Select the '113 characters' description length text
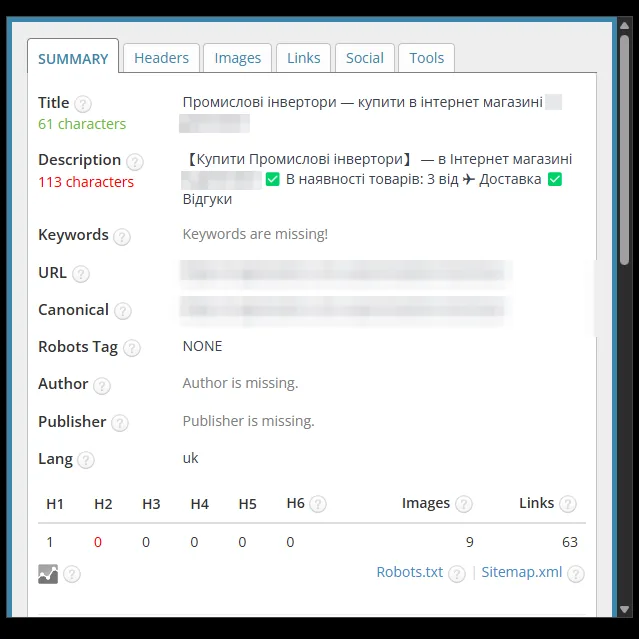Screen dimensions: 639x639 pos(86,182)
